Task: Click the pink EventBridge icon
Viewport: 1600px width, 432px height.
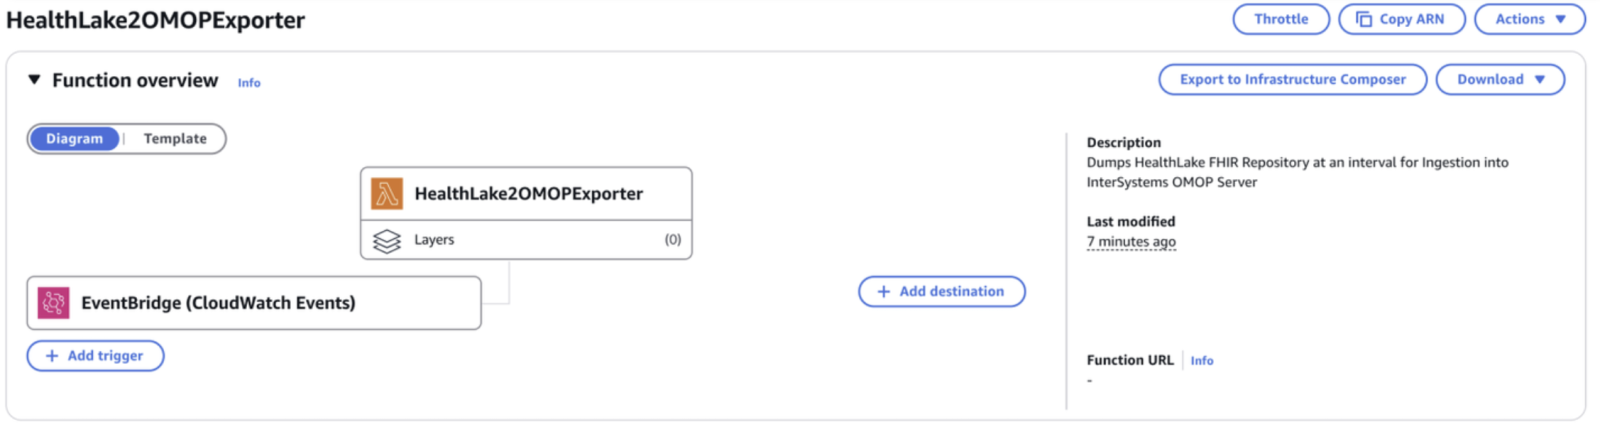Action: click(54, 303)
